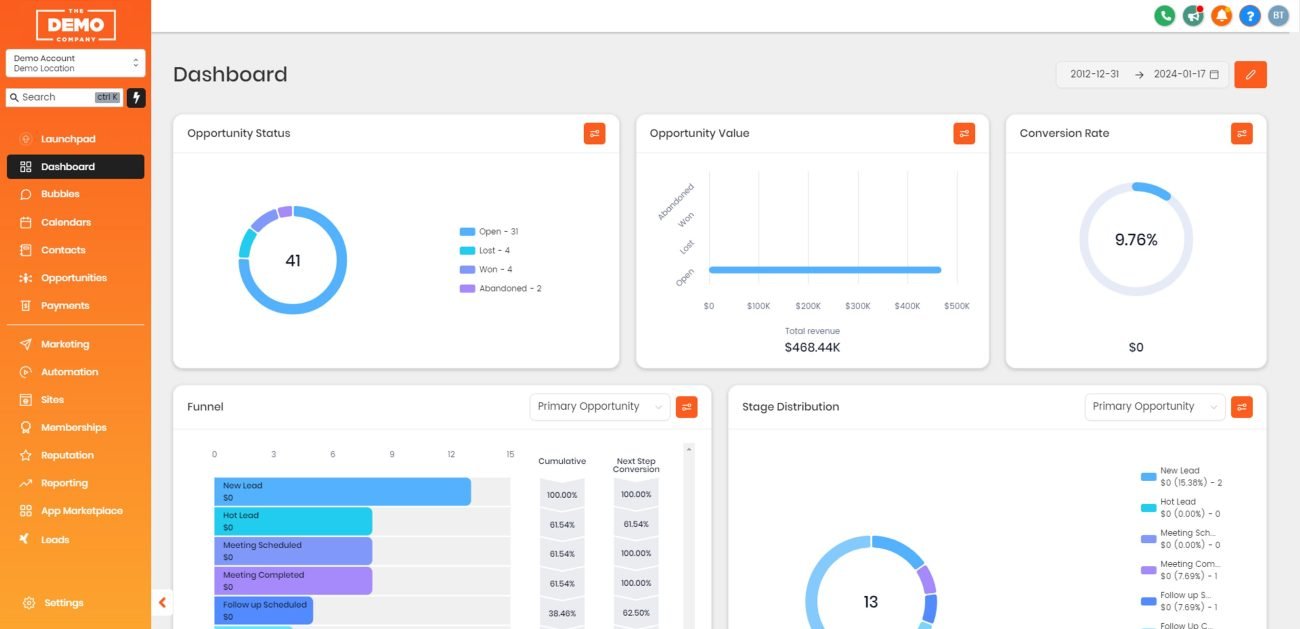Toggle the Open - 31 legend entry

(x=489, y=232)
